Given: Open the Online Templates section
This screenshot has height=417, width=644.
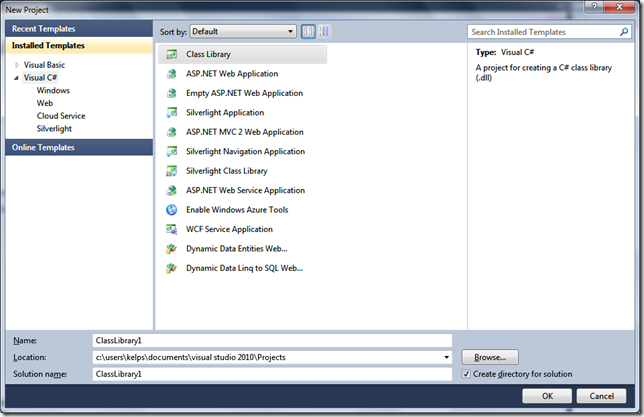Looking at the screenshot, I should tap(79, 147).
